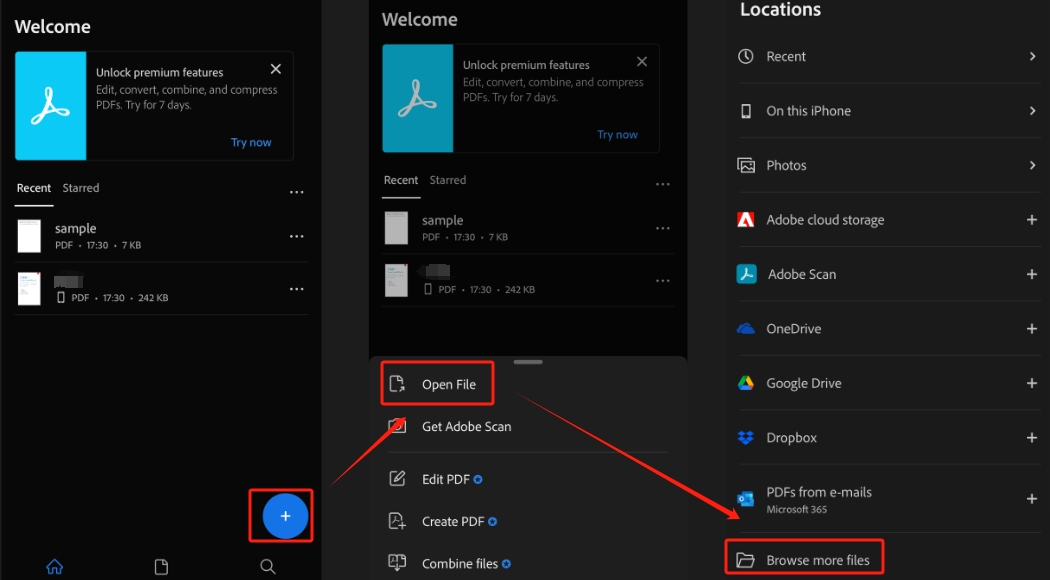Click the OneDrive cloud icon
1050x580 pixels.
pos(746,329)
